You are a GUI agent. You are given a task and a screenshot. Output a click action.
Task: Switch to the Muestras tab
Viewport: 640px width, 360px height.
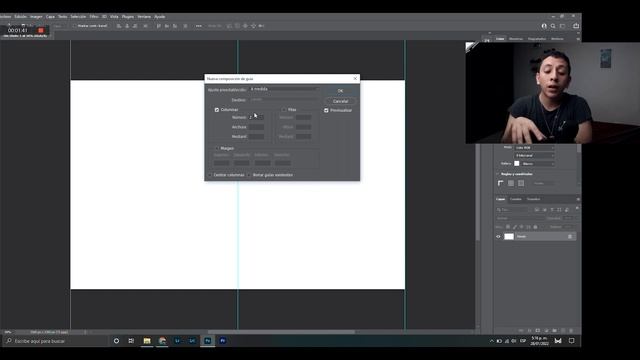point(516,39)
